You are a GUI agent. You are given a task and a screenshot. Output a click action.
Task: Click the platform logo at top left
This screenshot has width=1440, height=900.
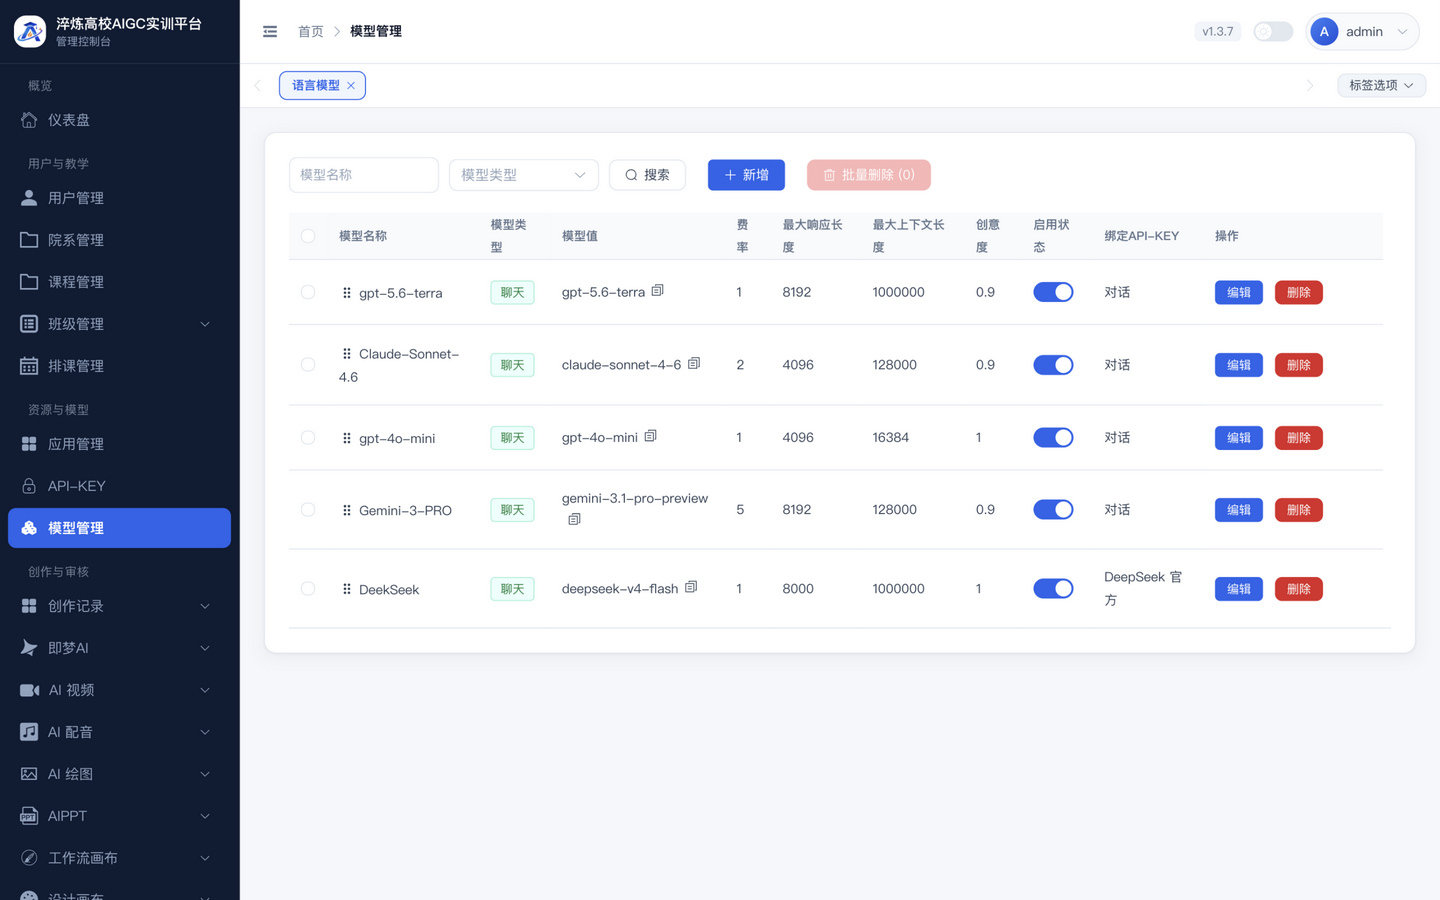point(30,31)
